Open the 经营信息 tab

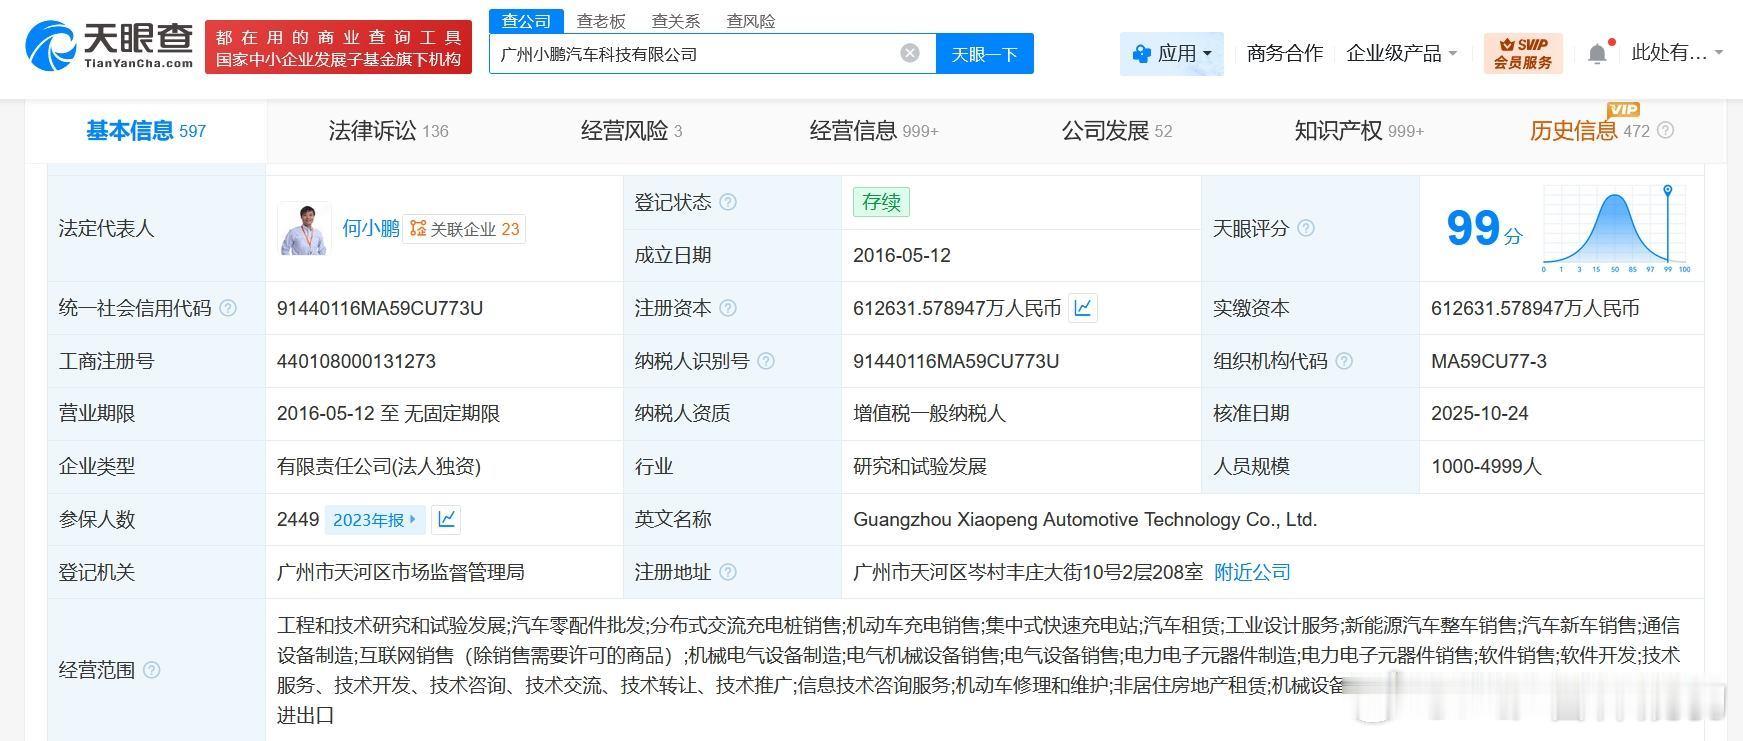(874, 130)
